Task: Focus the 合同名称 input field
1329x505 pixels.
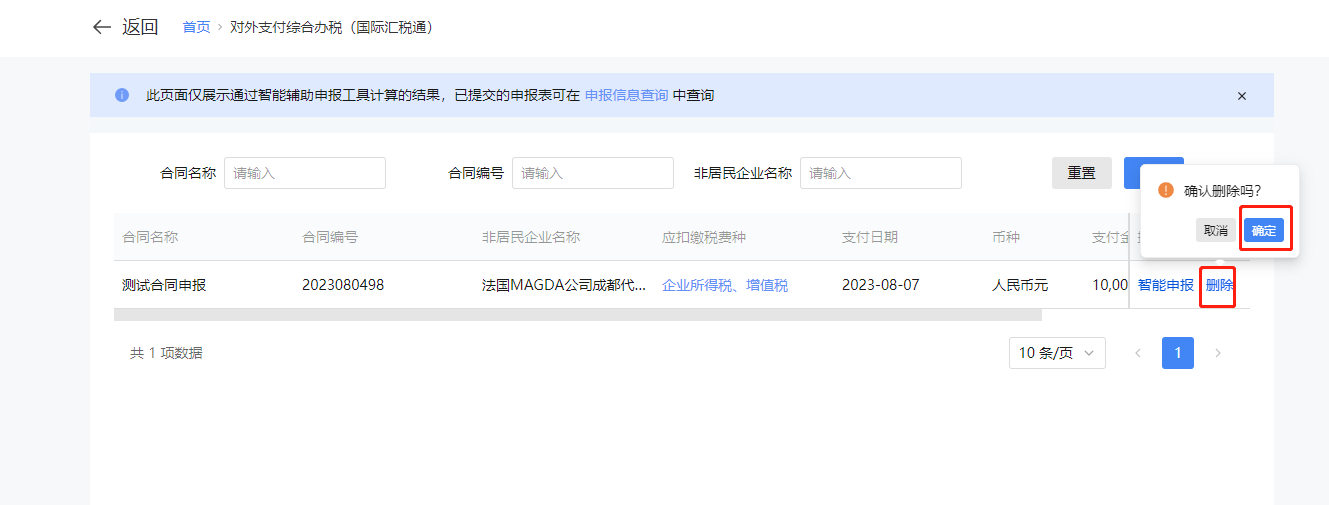Action: point(305,173)
